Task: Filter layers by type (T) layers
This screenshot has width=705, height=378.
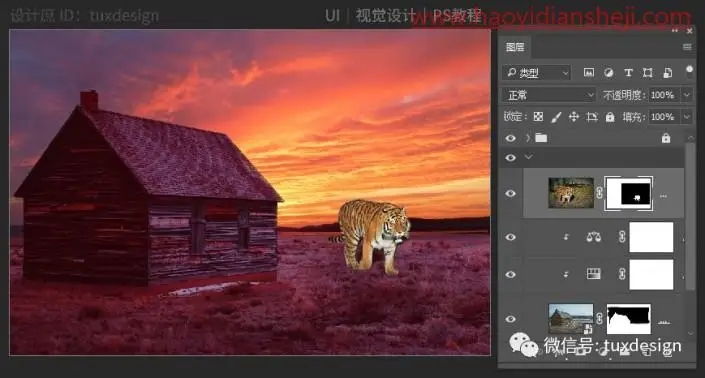Action: click(628, 72)
